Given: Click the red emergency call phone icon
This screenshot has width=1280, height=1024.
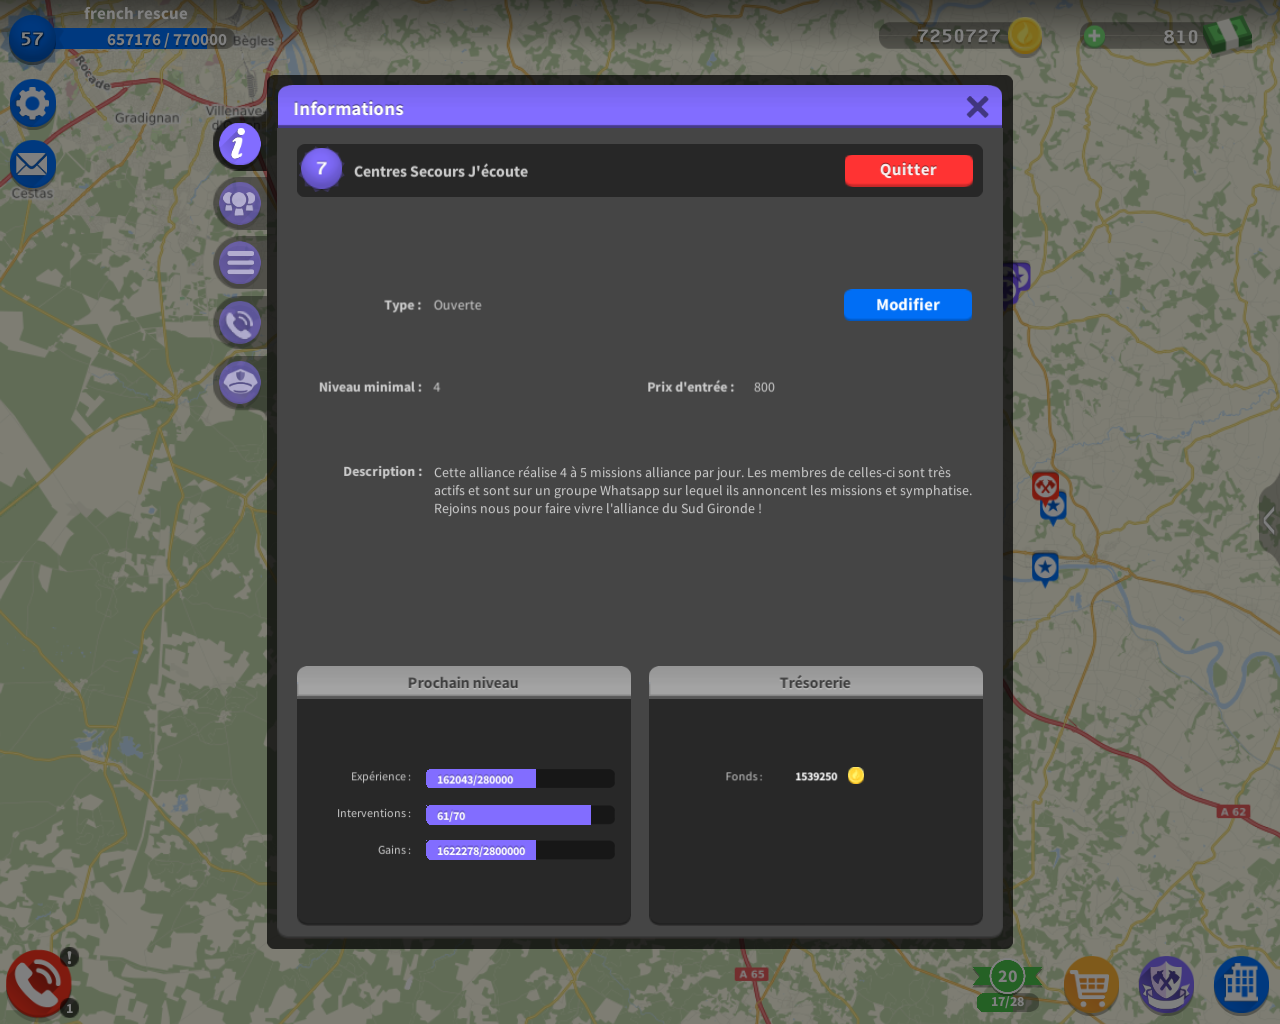Looking at the screenshot, I should click(x=38, y=984).
